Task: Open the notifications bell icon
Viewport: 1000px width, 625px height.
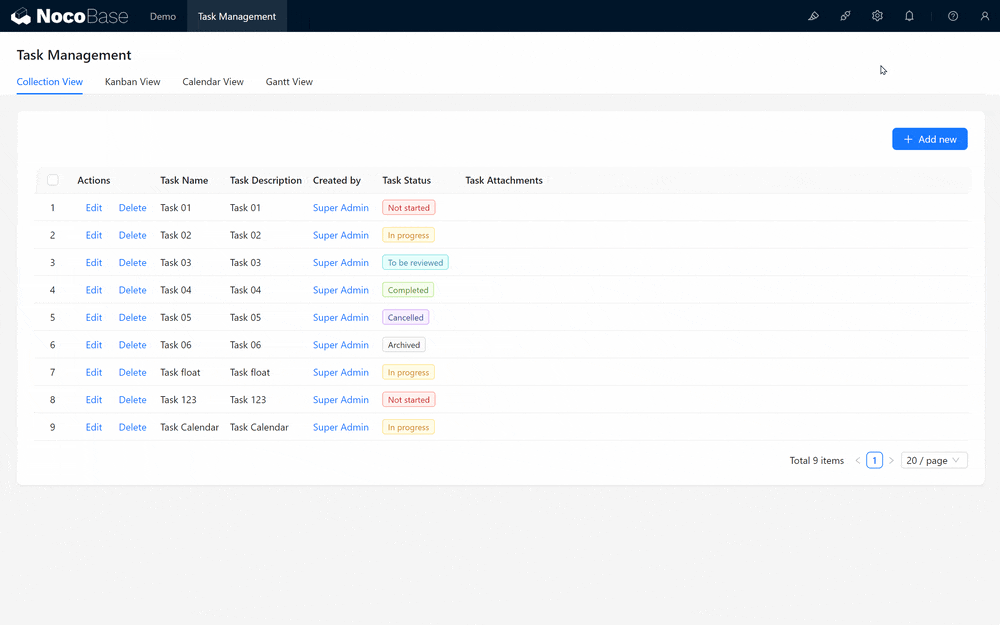Action: 909,16
